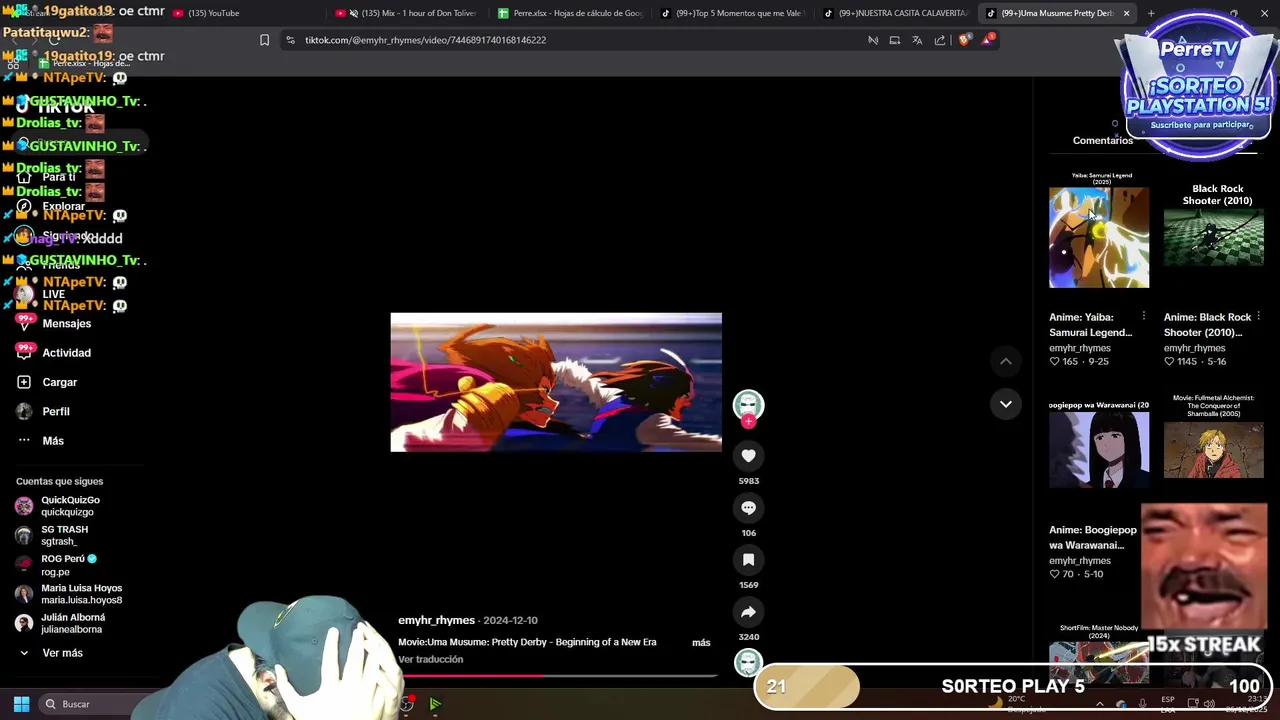Click Ver traducción under the caption

coord(430,659)
